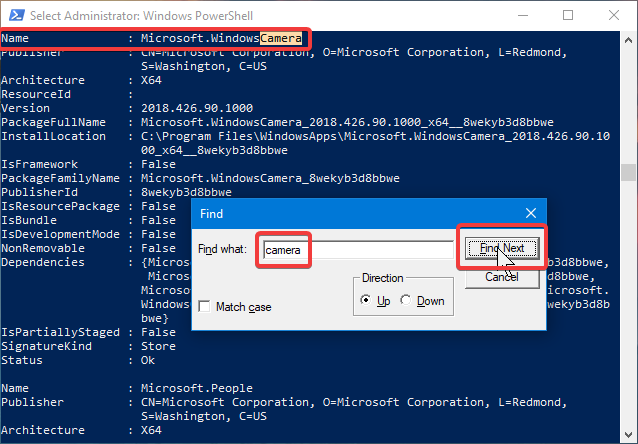Click the PackageFullName value text
The height and width of the screenshot is (444, 638).
[x=347, y=122]
